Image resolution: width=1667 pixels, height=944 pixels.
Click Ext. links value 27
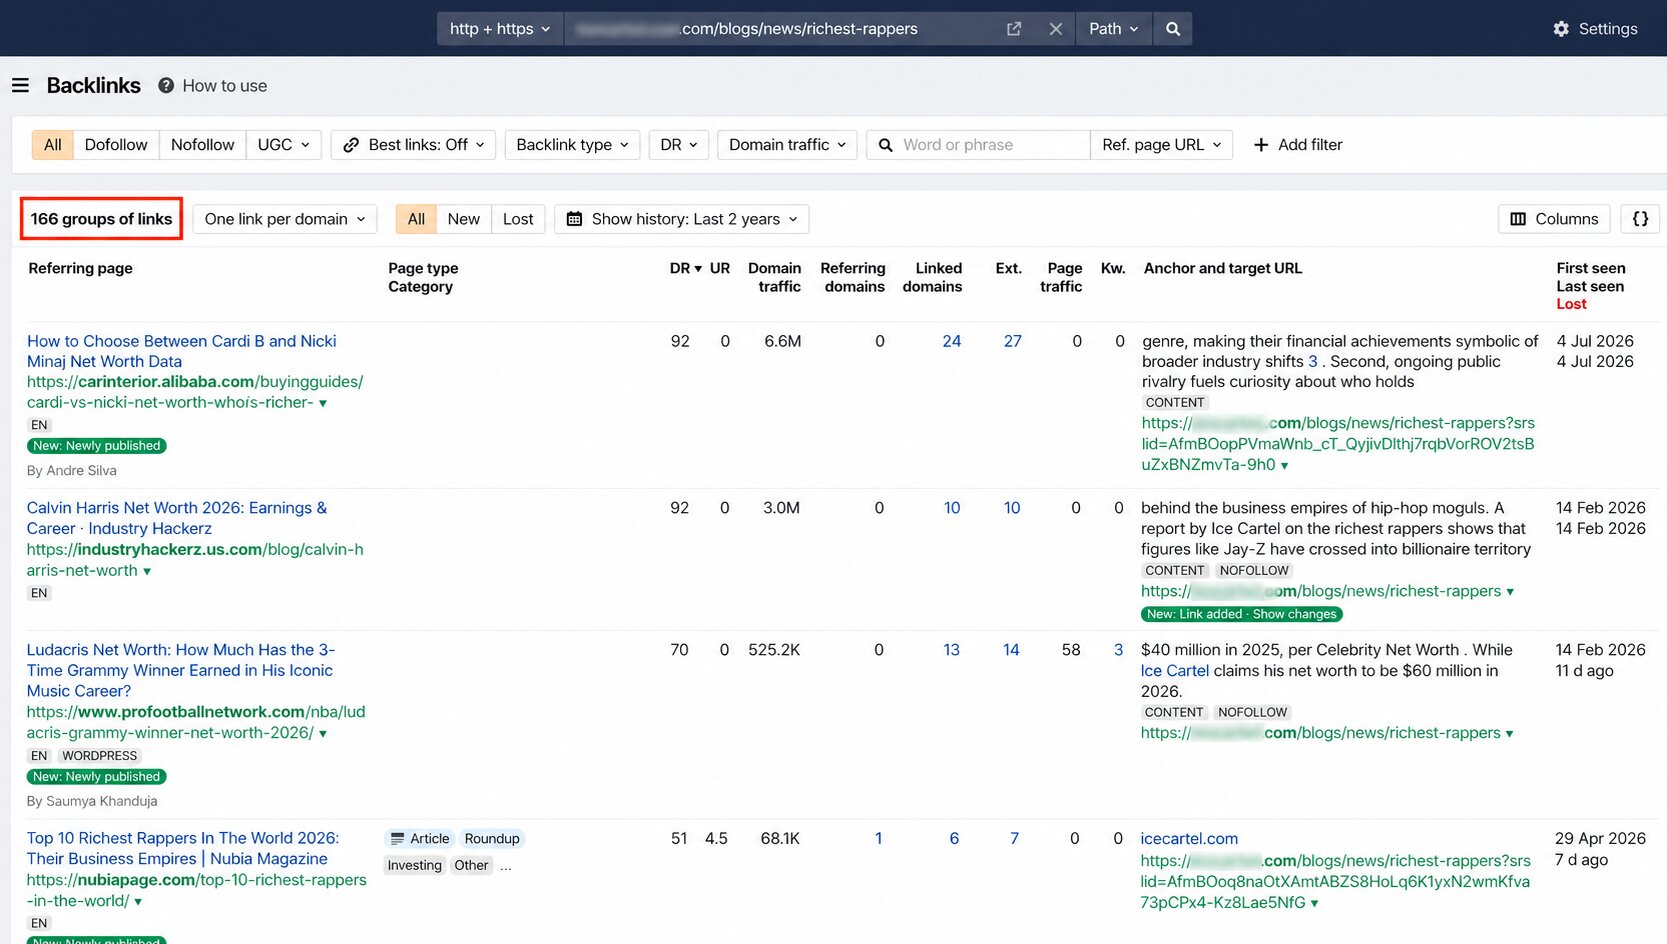click(1012, 342)
